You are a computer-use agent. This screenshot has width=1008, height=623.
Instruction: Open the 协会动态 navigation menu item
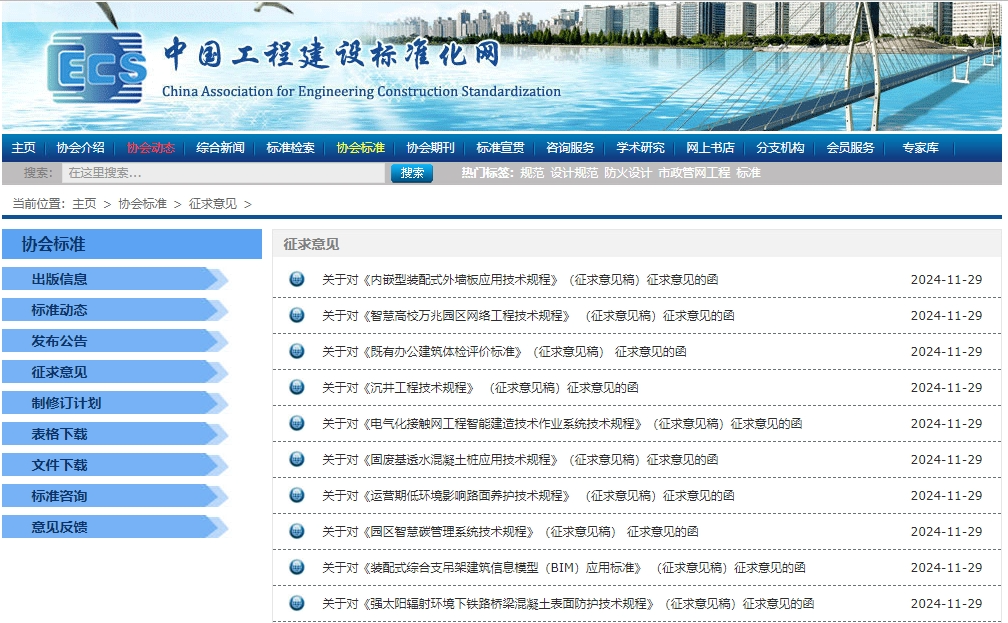(x=150, y=148)
